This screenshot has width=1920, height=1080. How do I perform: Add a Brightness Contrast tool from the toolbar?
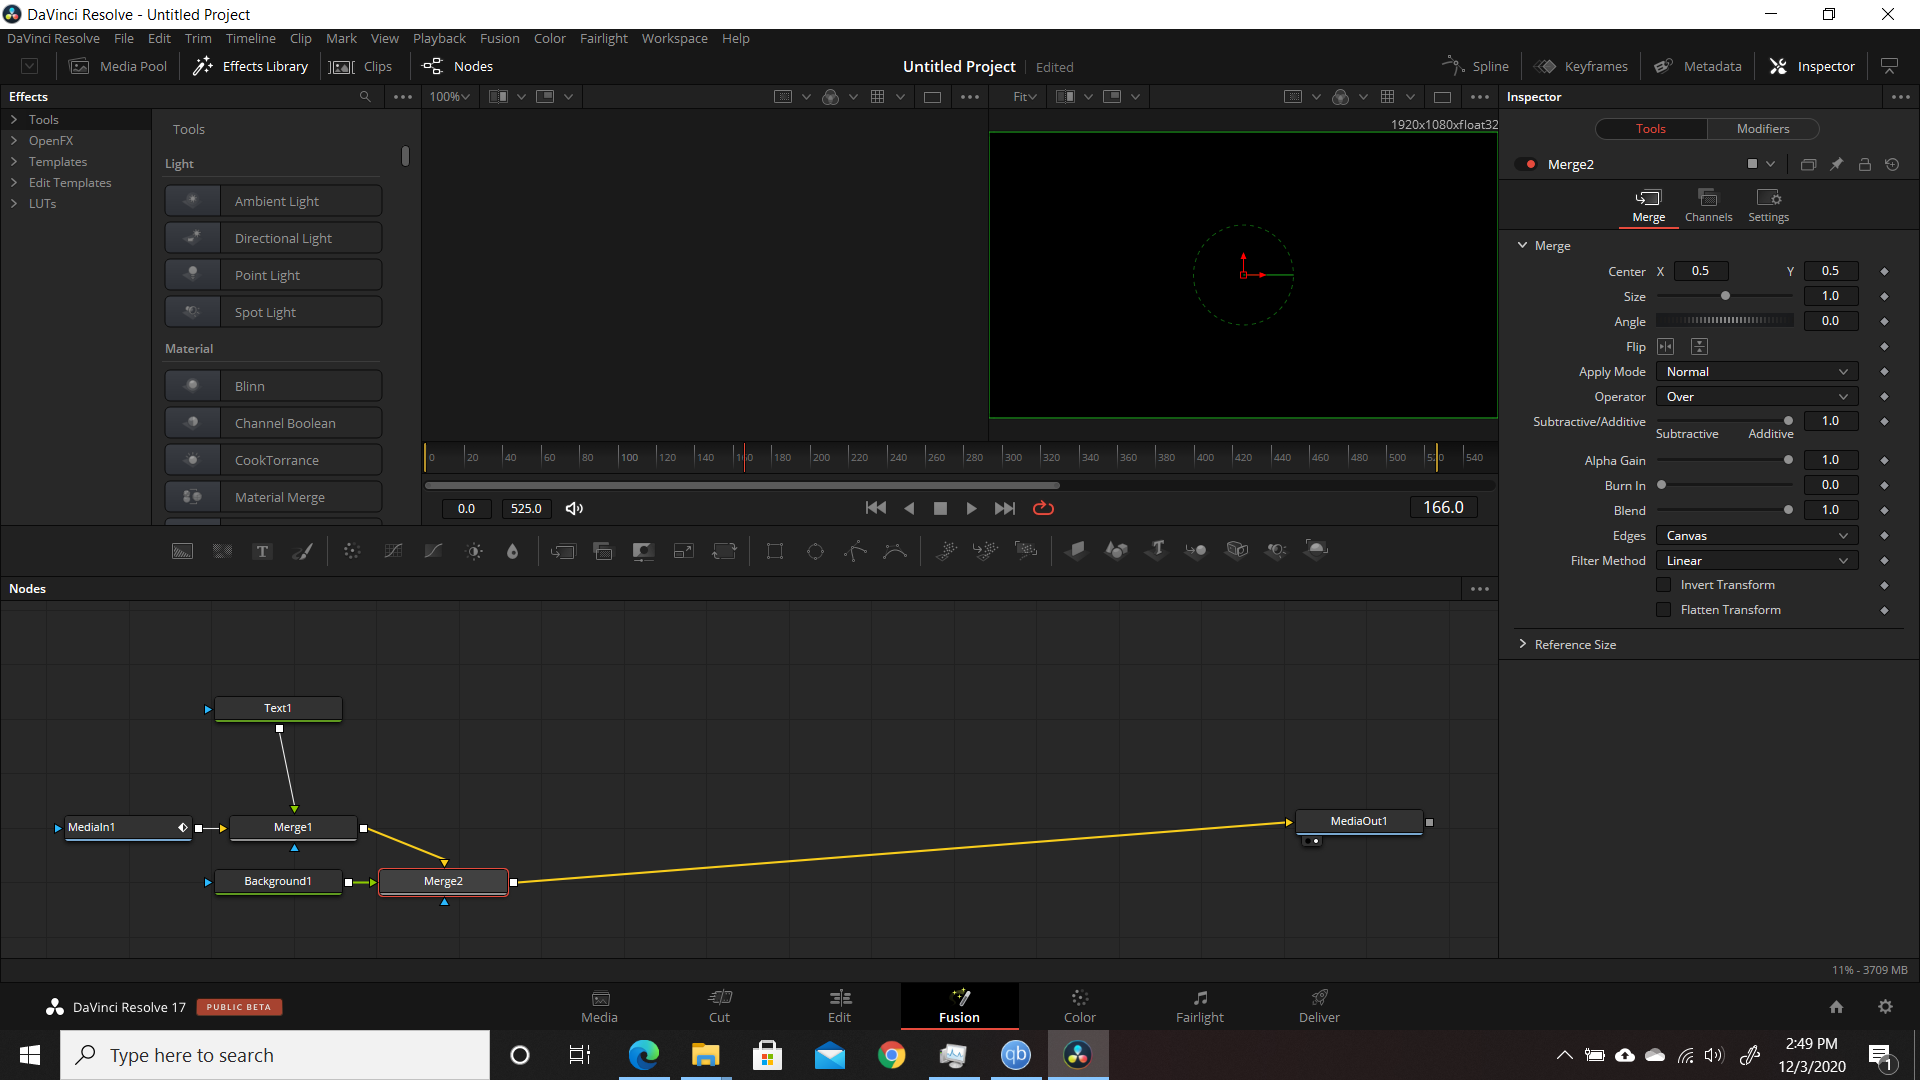click(x=474, y=551)
